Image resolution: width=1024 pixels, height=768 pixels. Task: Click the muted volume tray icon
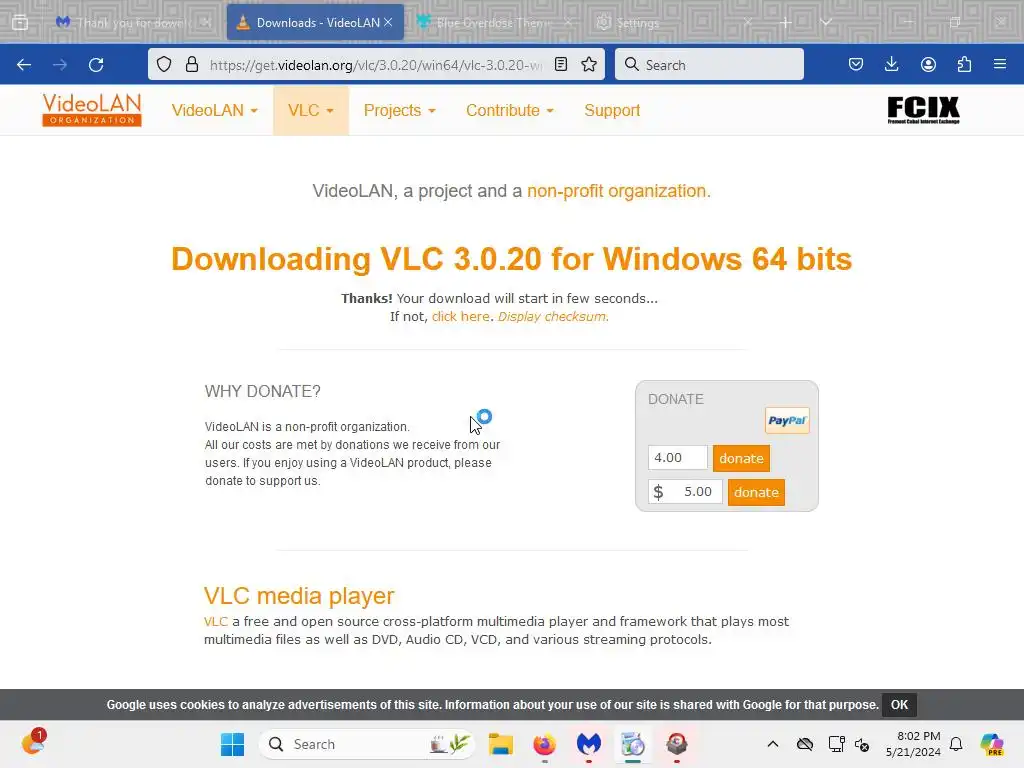click(862, 744)
